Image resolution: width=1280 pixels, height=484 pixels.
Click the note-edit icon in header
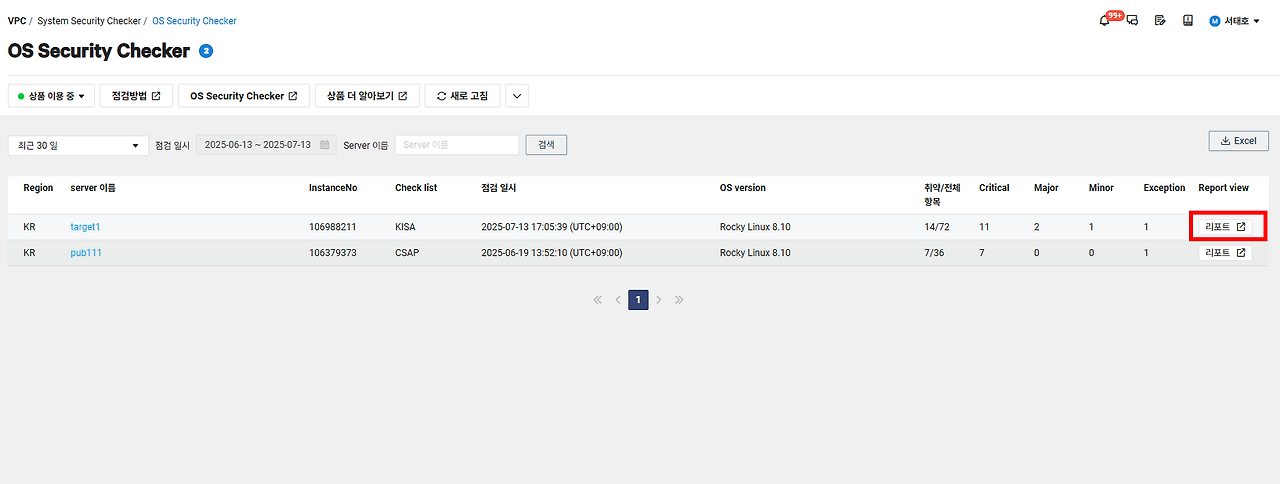click(1160, 20)
